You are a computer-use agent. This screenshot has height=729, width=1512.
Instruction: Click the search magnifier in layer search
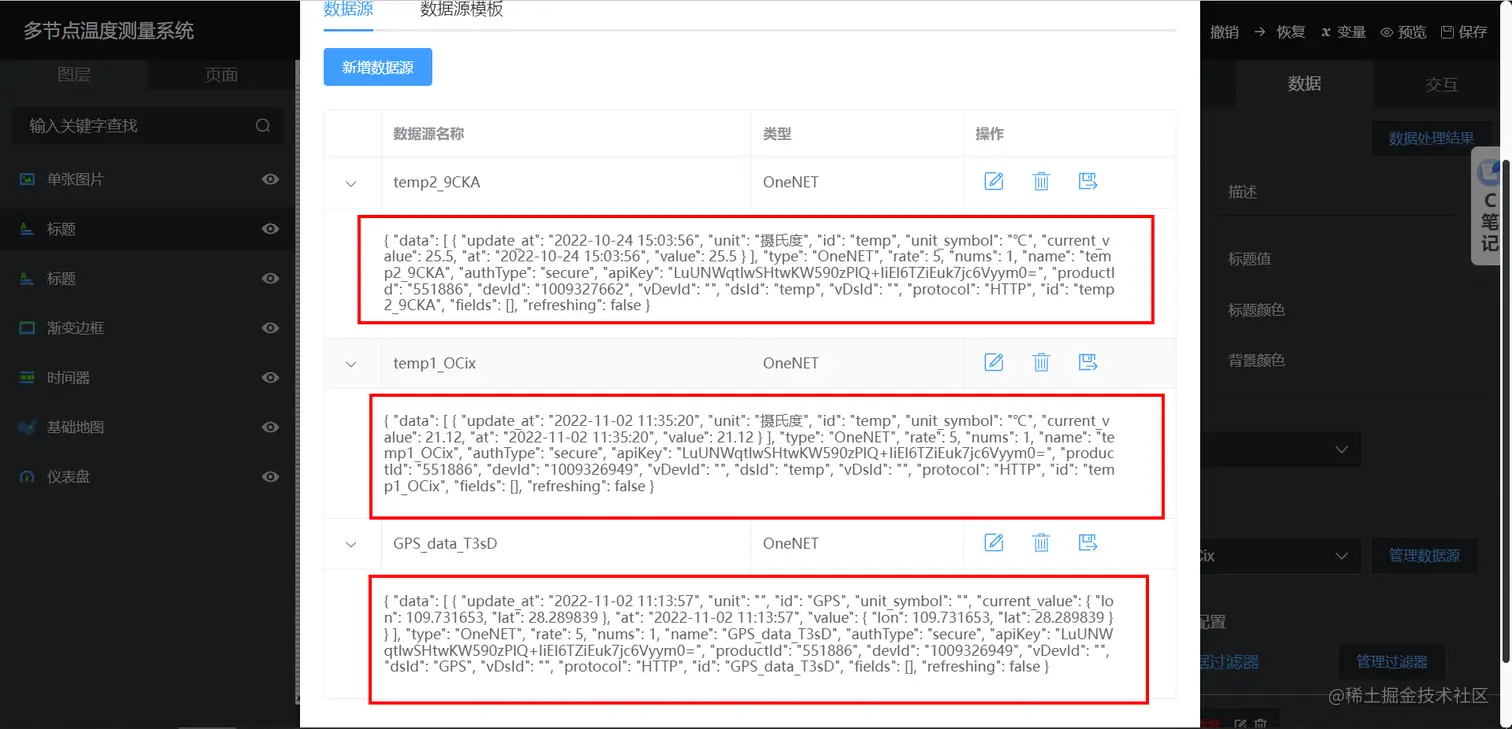(263, 126)
